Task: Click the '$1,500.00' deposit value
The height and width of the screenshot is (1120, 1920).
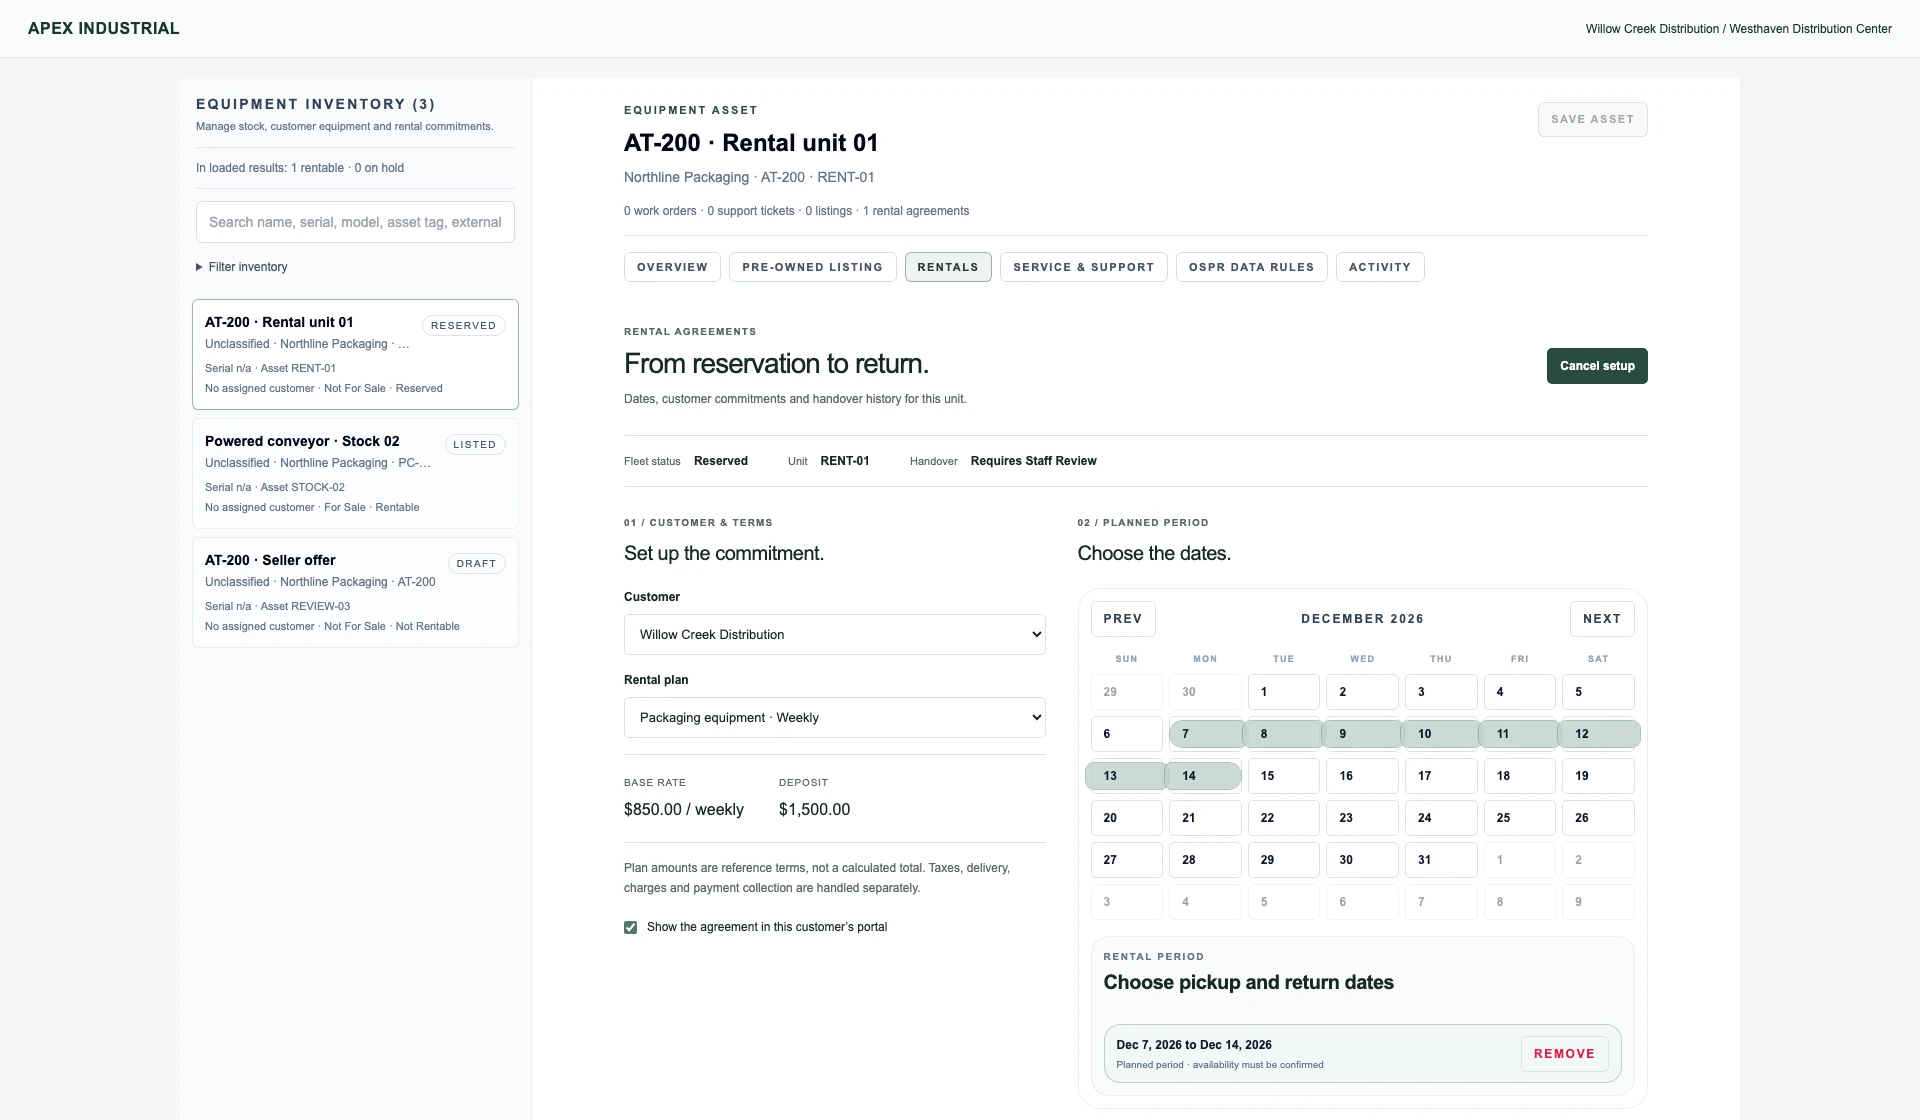Action: 814,810
